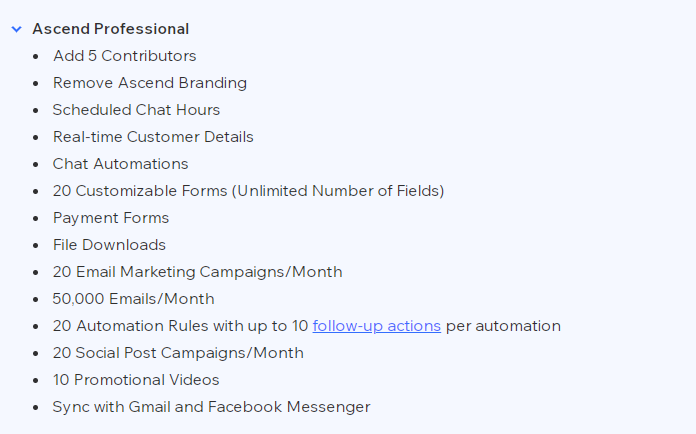Image resolution: width=696 pixels, height=434 pixels.
Task: Click the Scheduled Chat Hours item
Action: [x=136, y=110]
